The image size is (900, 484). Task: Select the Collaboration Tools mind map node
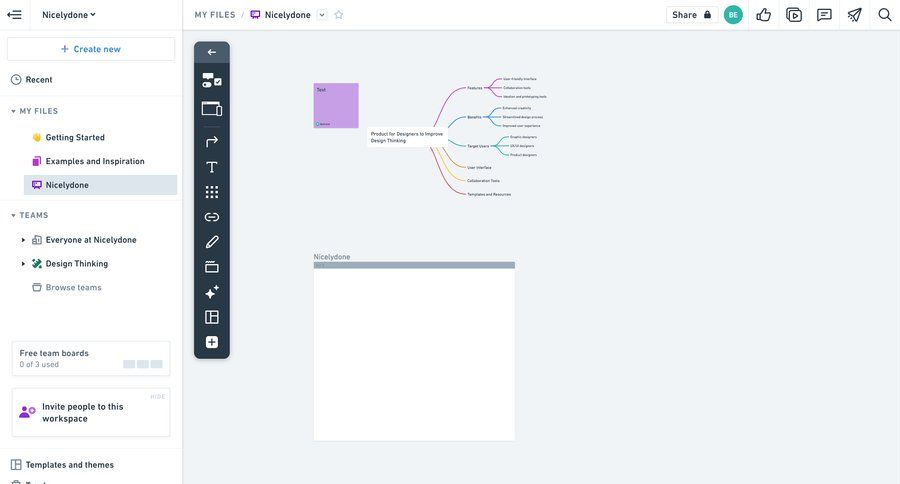[483, 181]
